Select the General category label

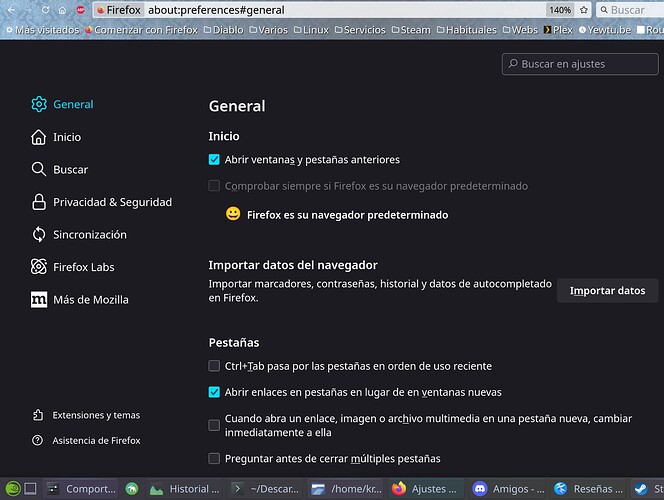(73, 104)
